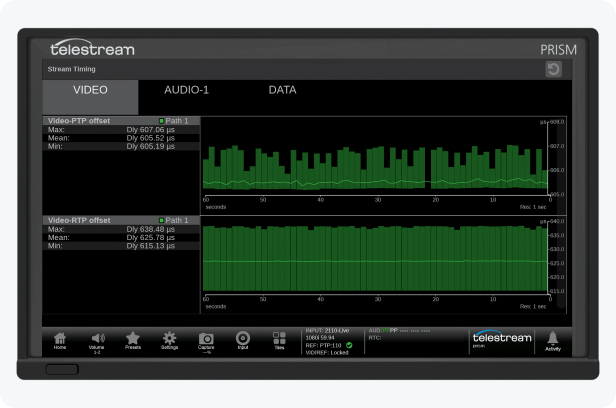Click the VIDREF: Locked status text
The width and height of the screenshot is (616, 408).
pyautogui.click(x=327, y=353)
